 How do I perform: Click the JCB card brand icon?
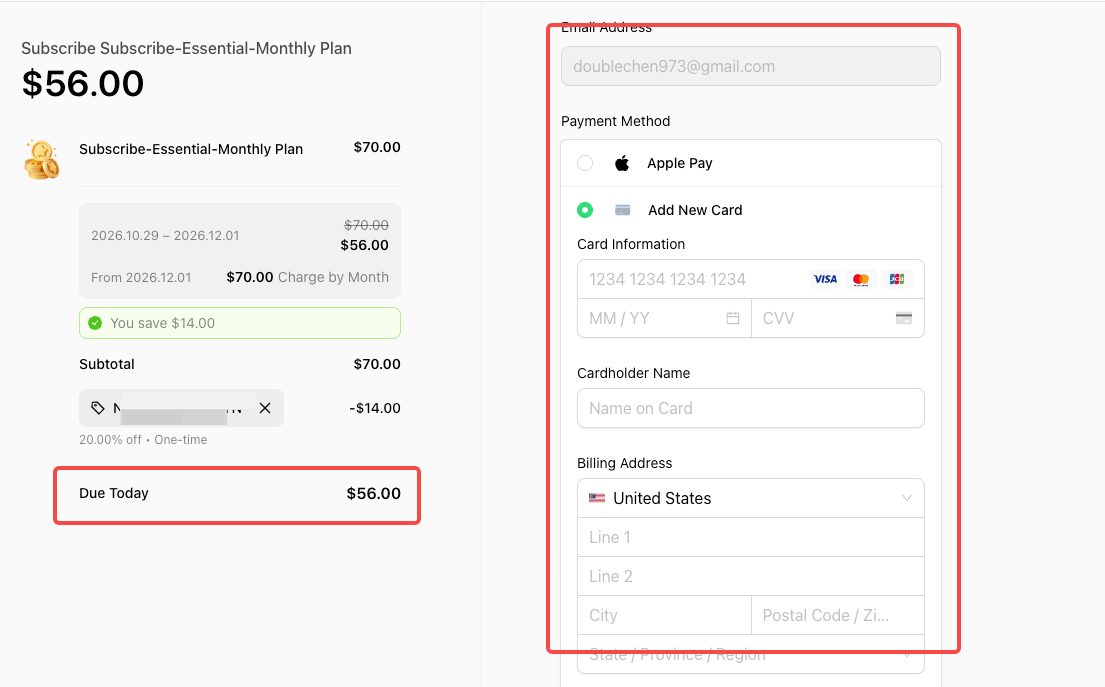tap(896, 279)
